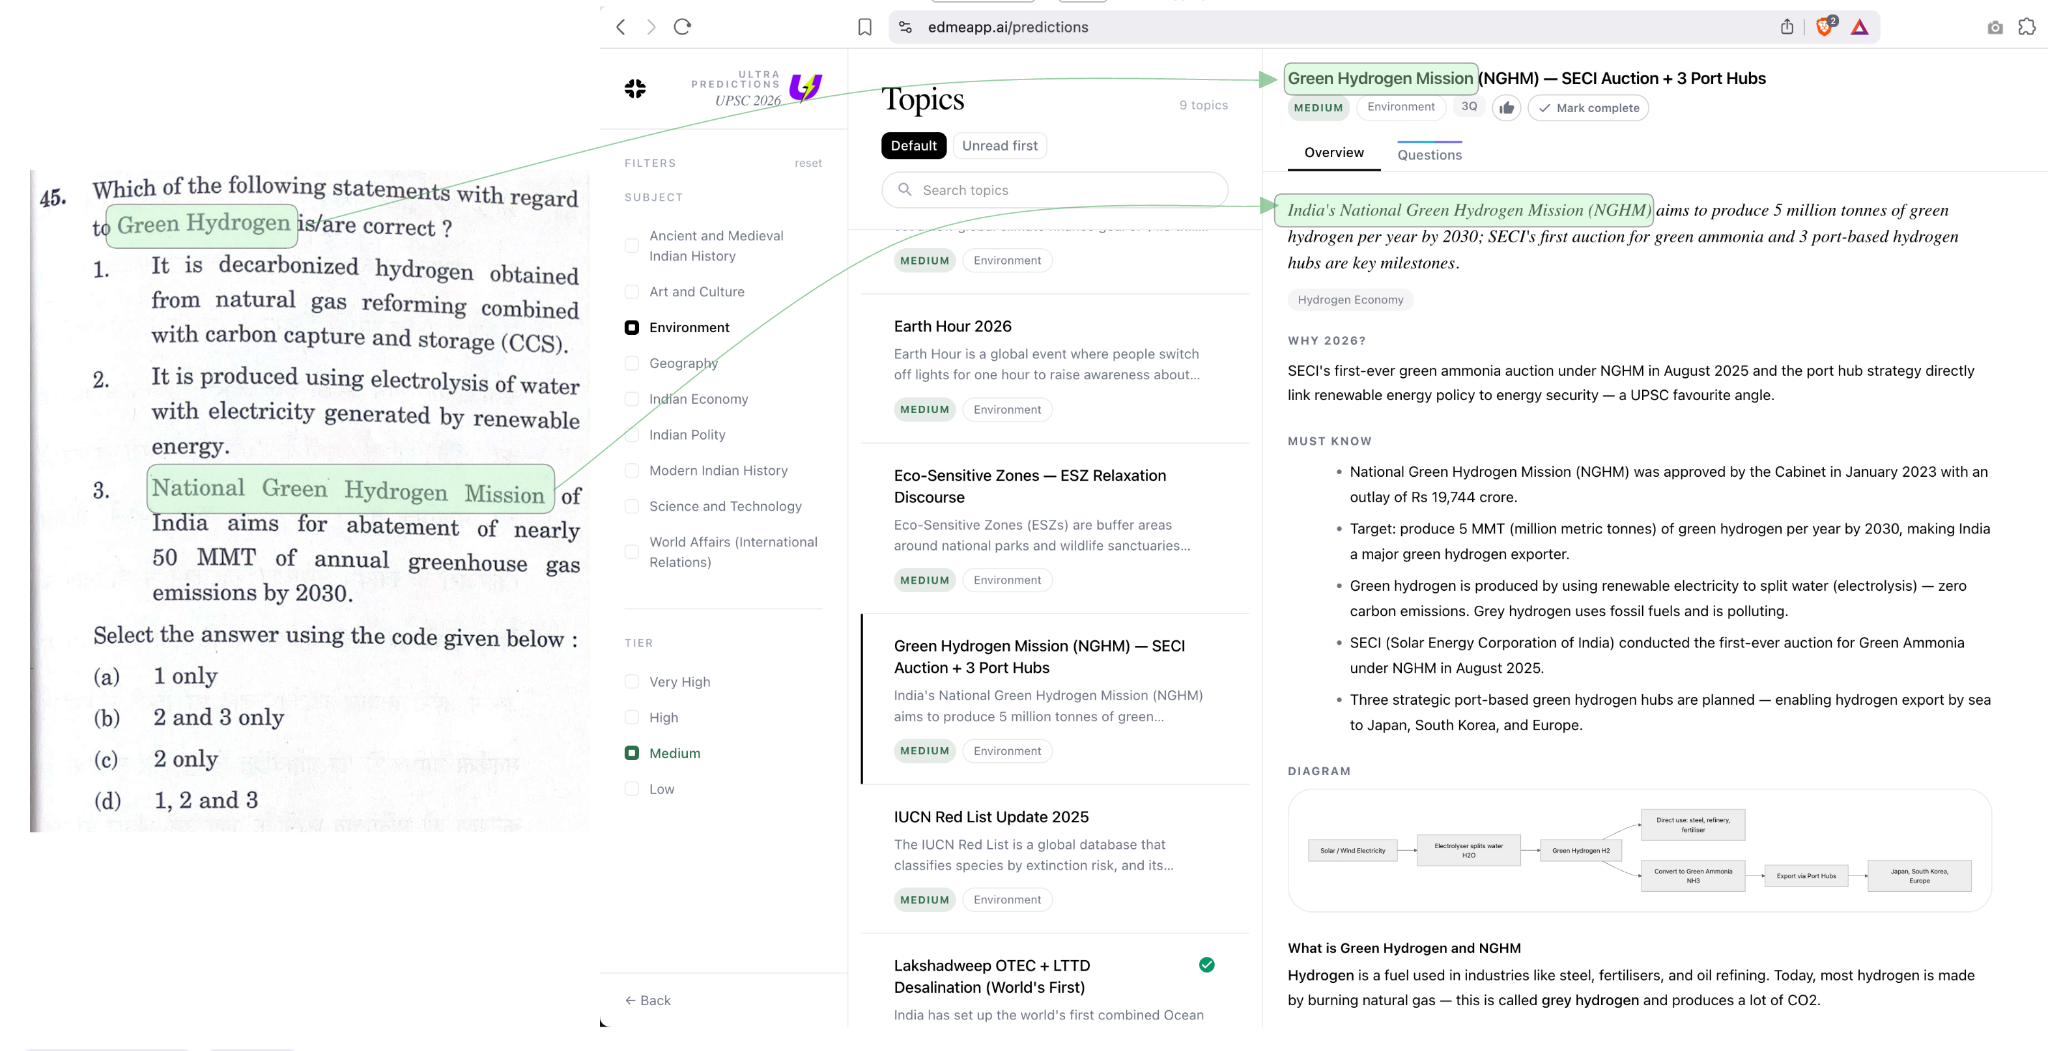Check the Science and Technology filter
2048x1051 pixels.
632,507
